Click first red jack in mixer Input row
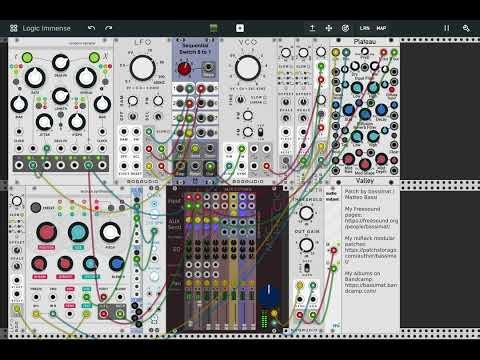The height and width of the screenshot is (360, 480). pos(189,197)
